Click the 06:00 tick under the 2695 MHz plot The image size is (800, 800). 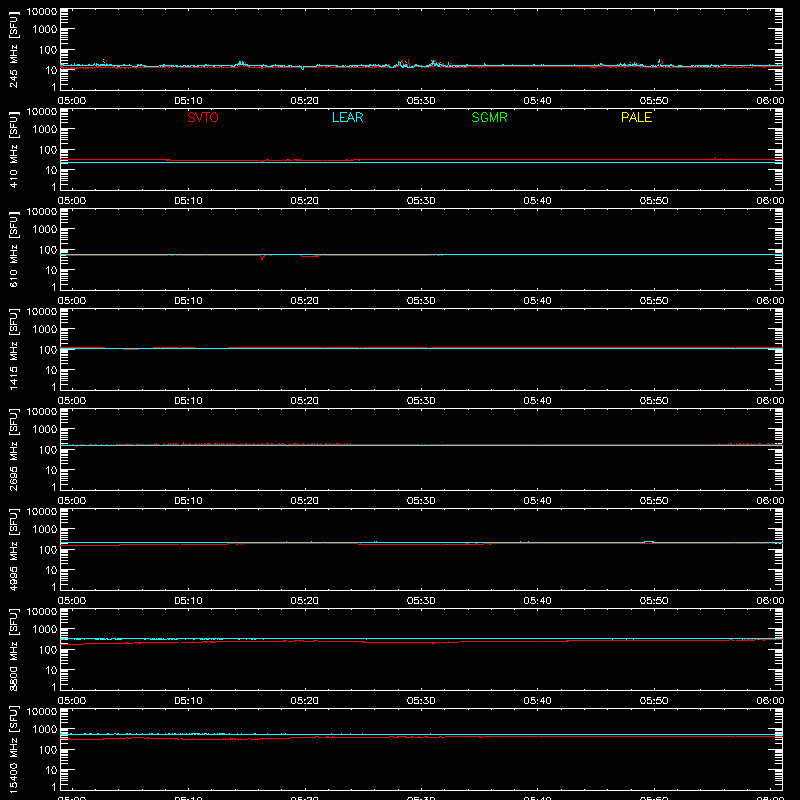click(770, 501)
